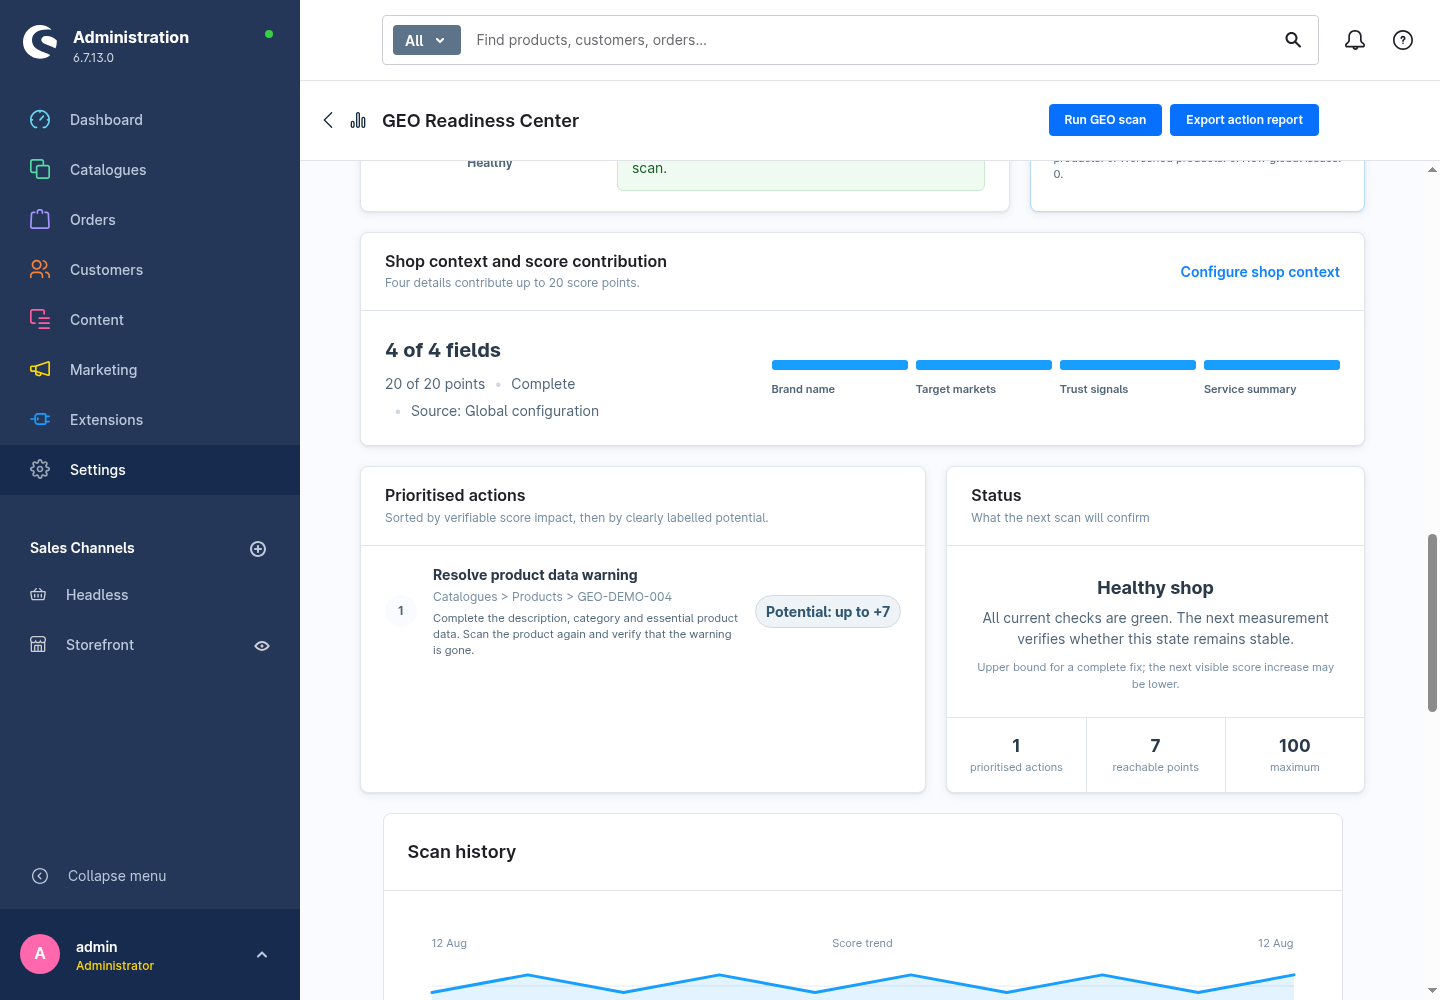Click the Shopware logo icon

point(40,42)
